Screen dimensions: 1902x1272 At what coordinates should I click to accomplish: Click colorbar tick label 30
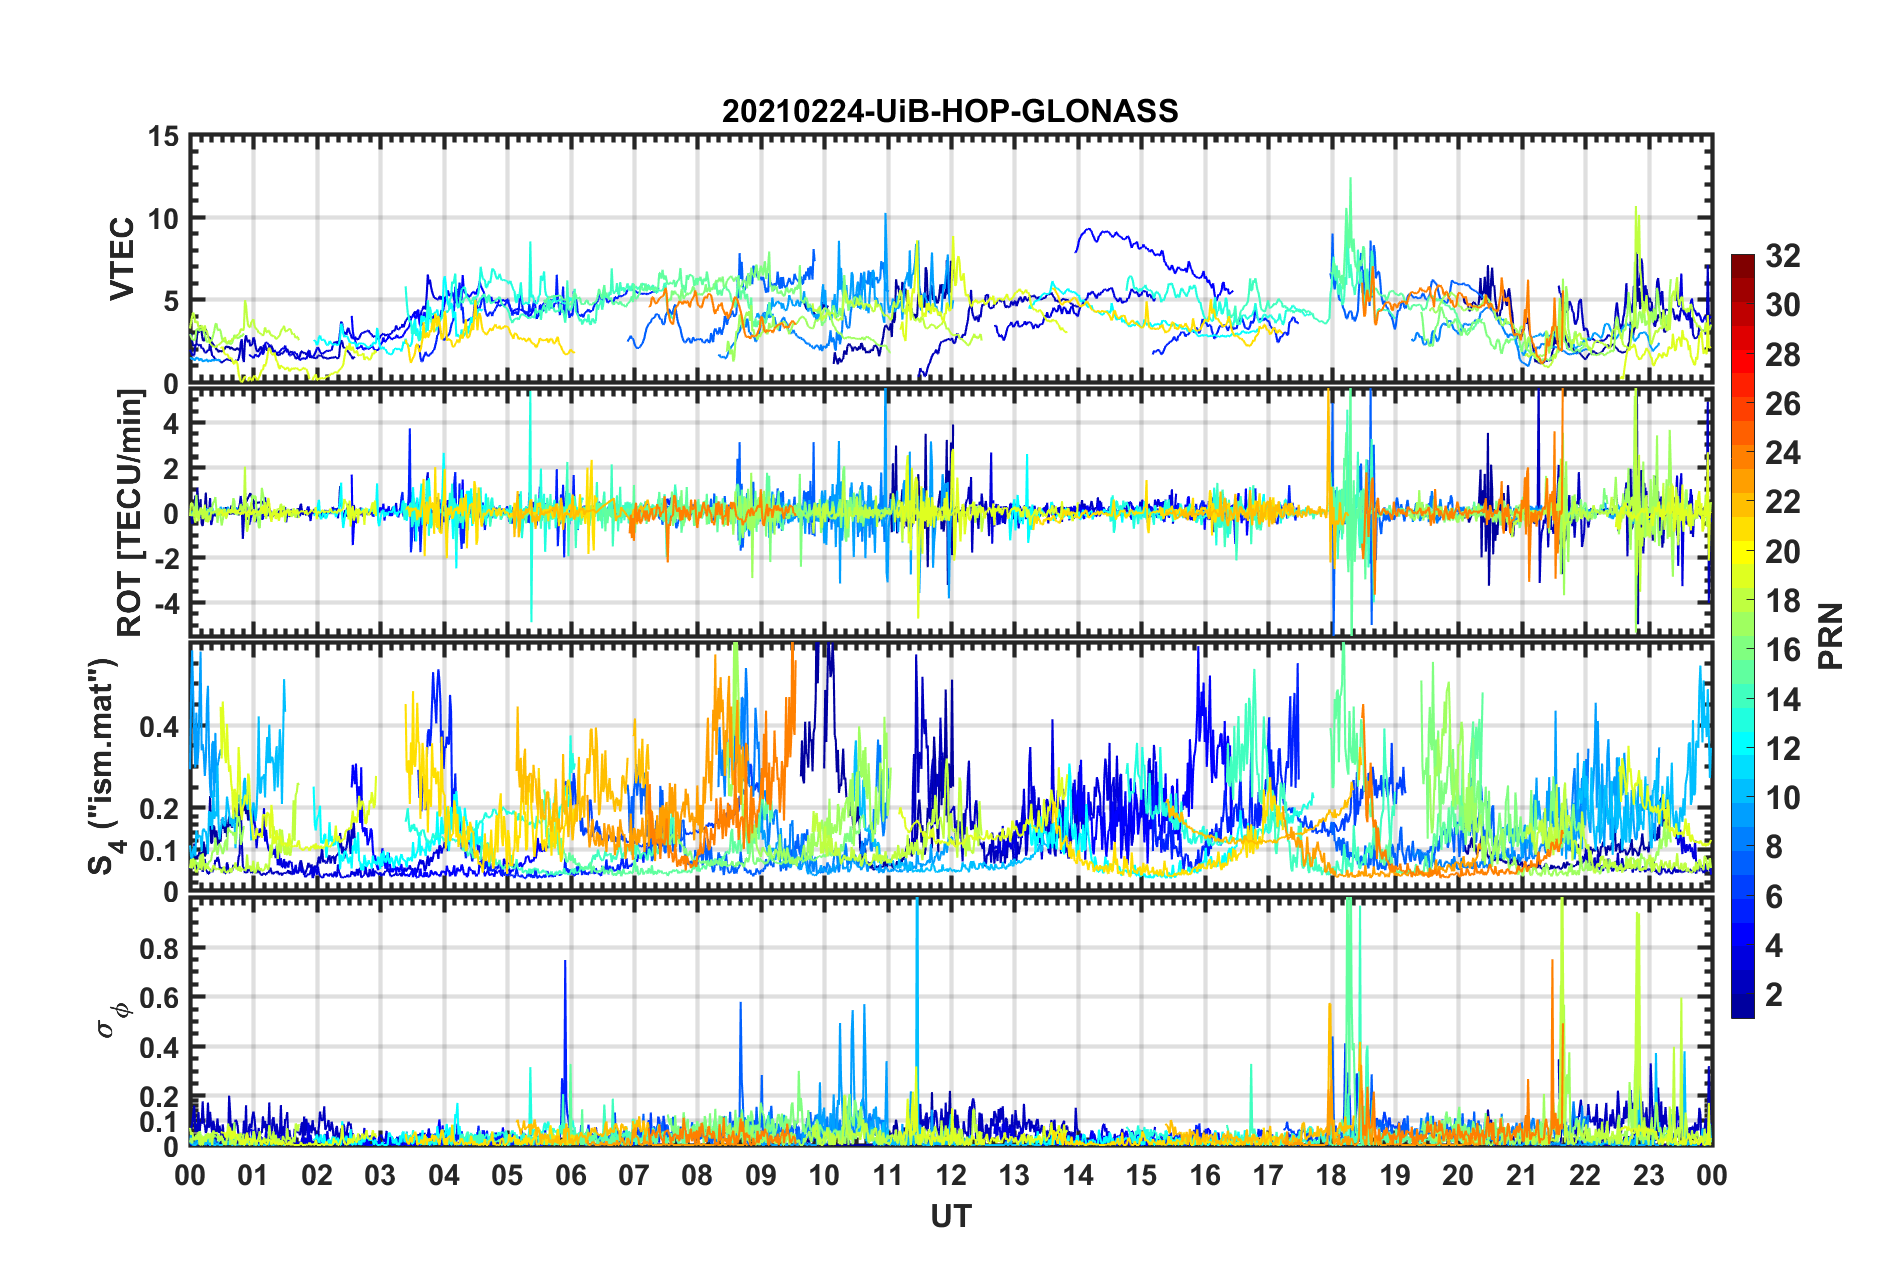(1783, 305)
